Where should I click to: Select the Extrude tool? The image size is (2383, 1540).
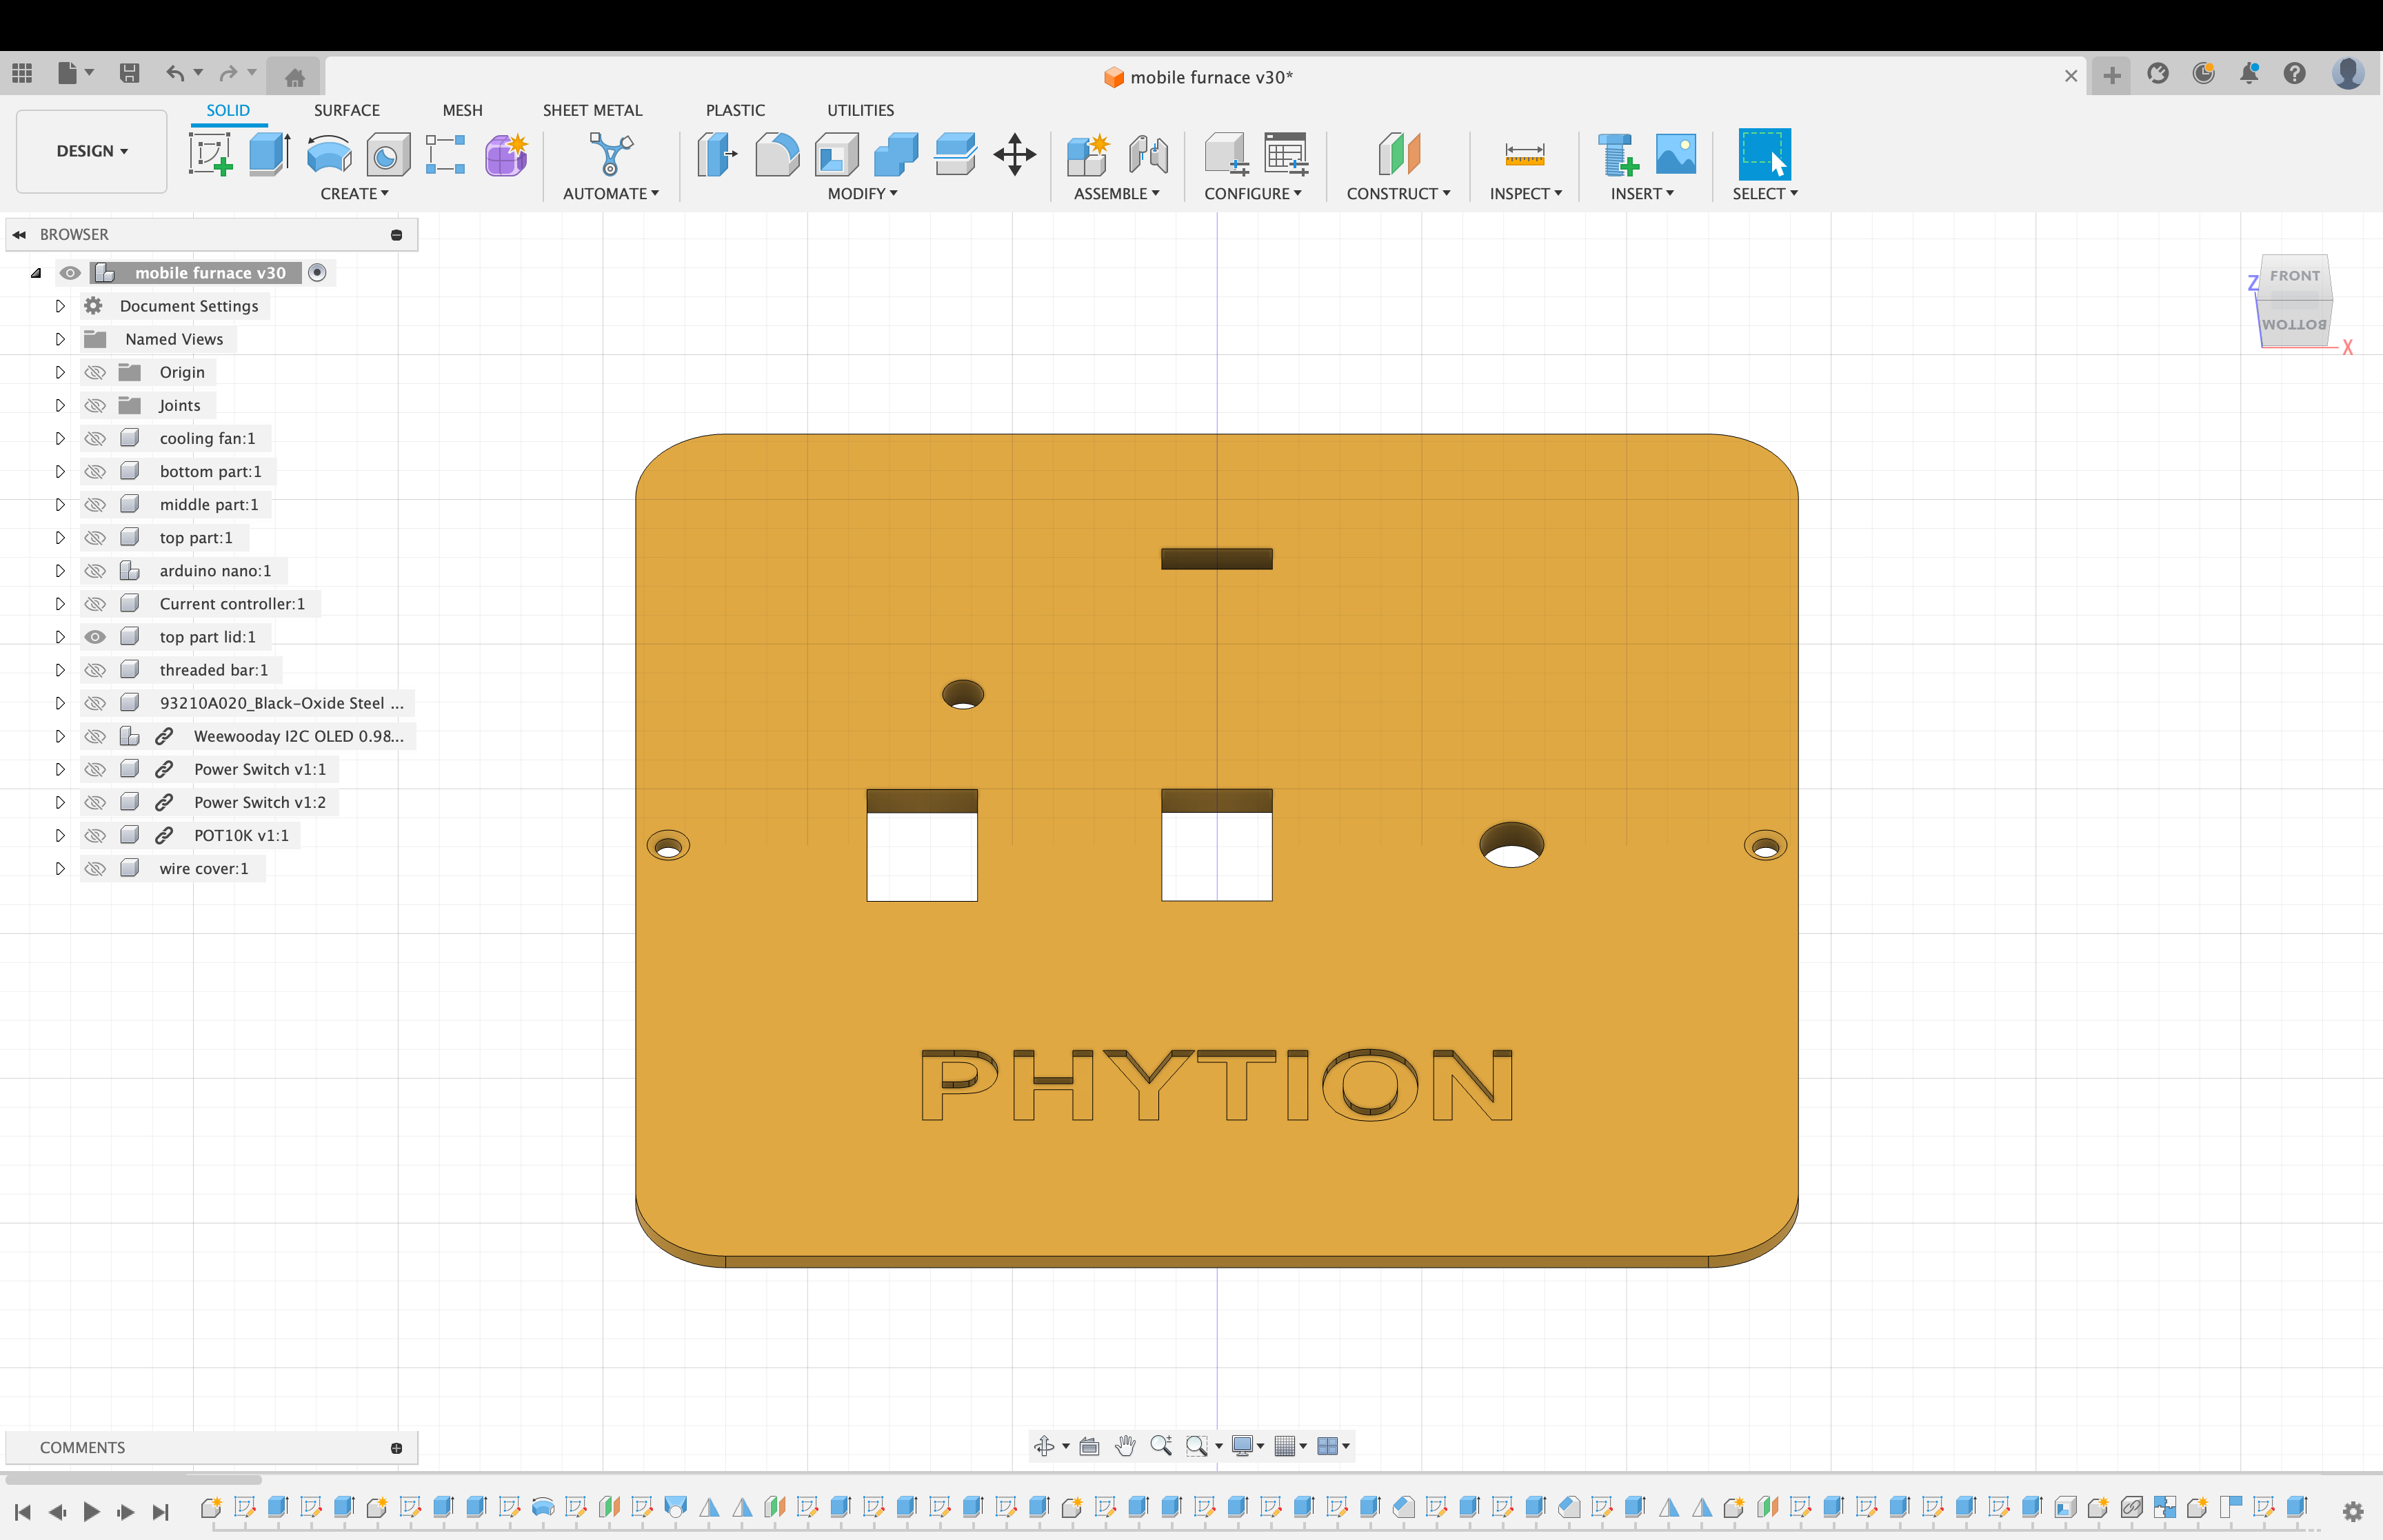(270, 155)
